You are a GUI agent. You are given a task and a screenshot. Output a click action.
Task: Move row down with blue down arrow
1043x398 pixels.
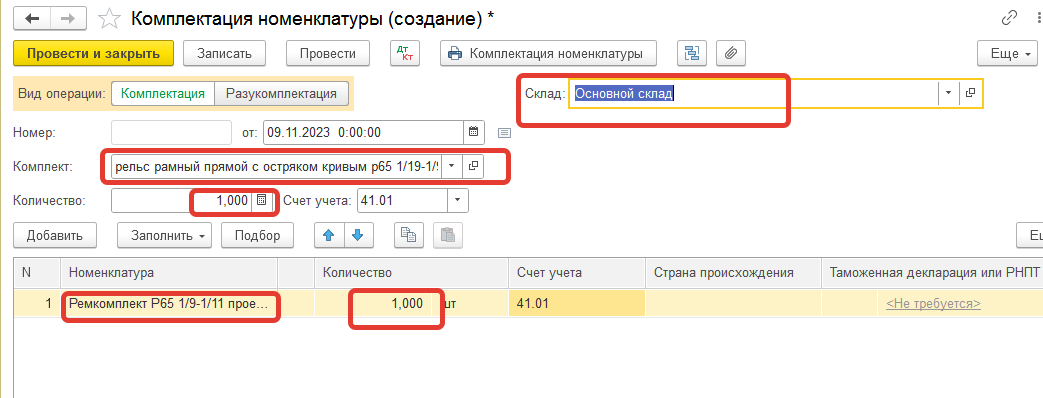[359, 235]
